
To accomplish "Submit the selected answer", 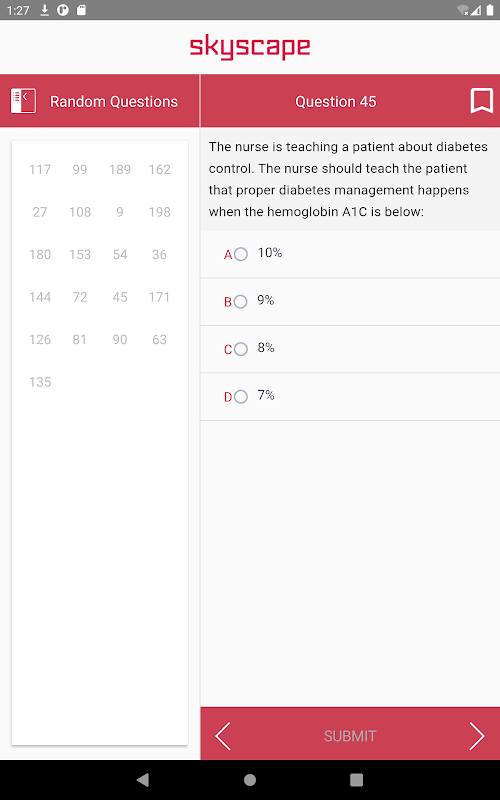I will (x=350, y=736).
